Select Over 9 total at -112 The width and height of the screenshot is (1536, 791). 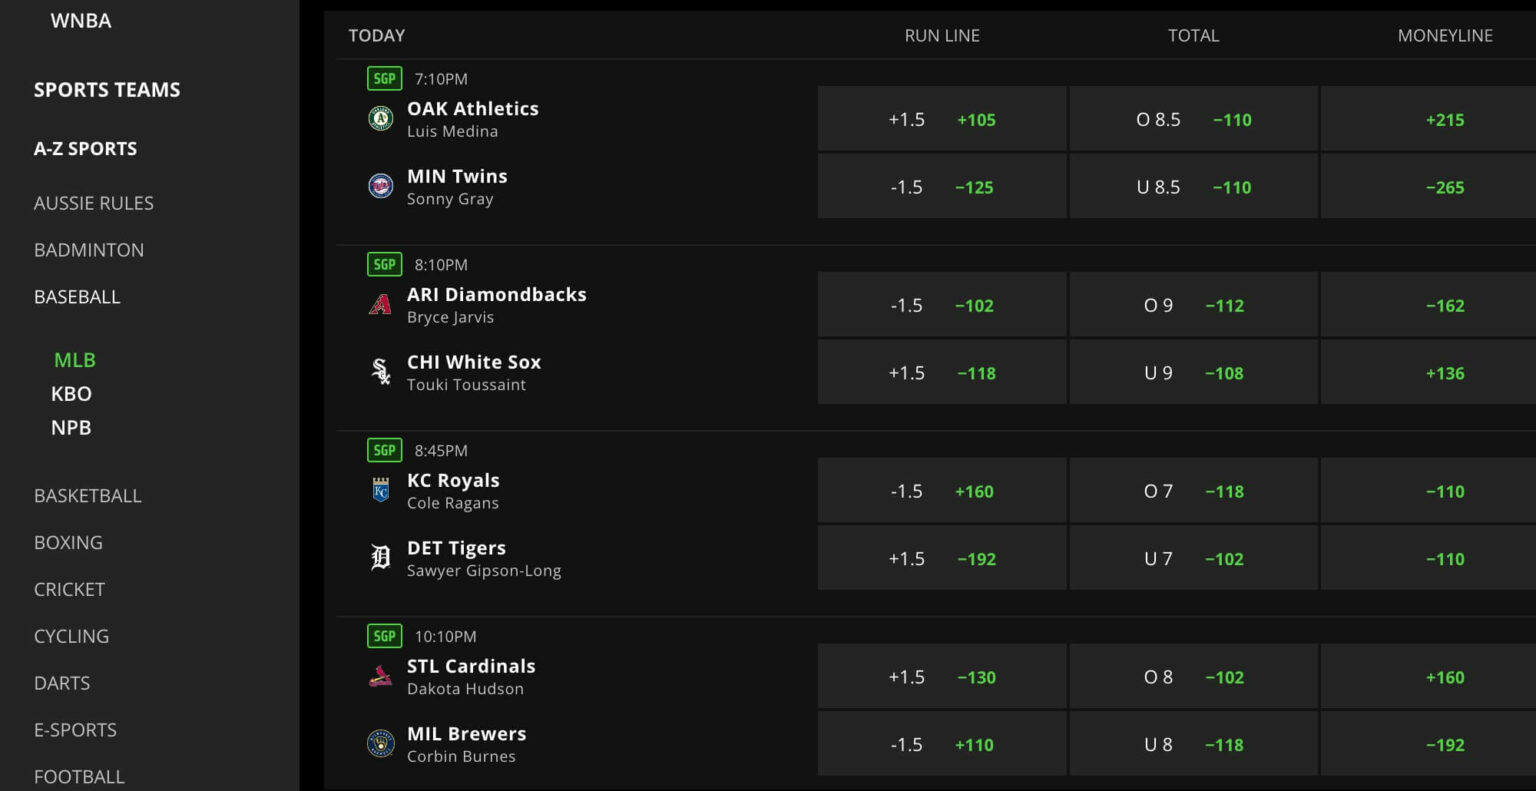[1193, 305]
